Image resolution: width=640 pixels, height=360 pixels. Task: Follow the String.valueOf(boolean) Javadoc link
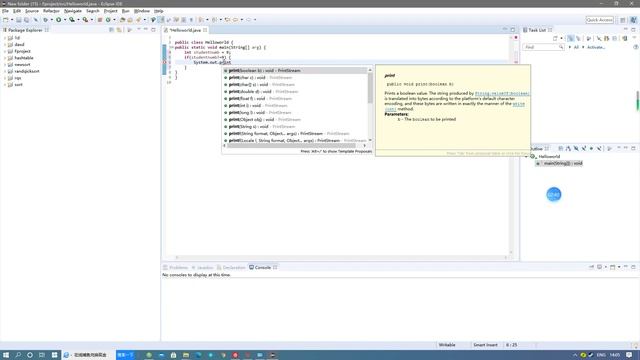click(502, 93)
